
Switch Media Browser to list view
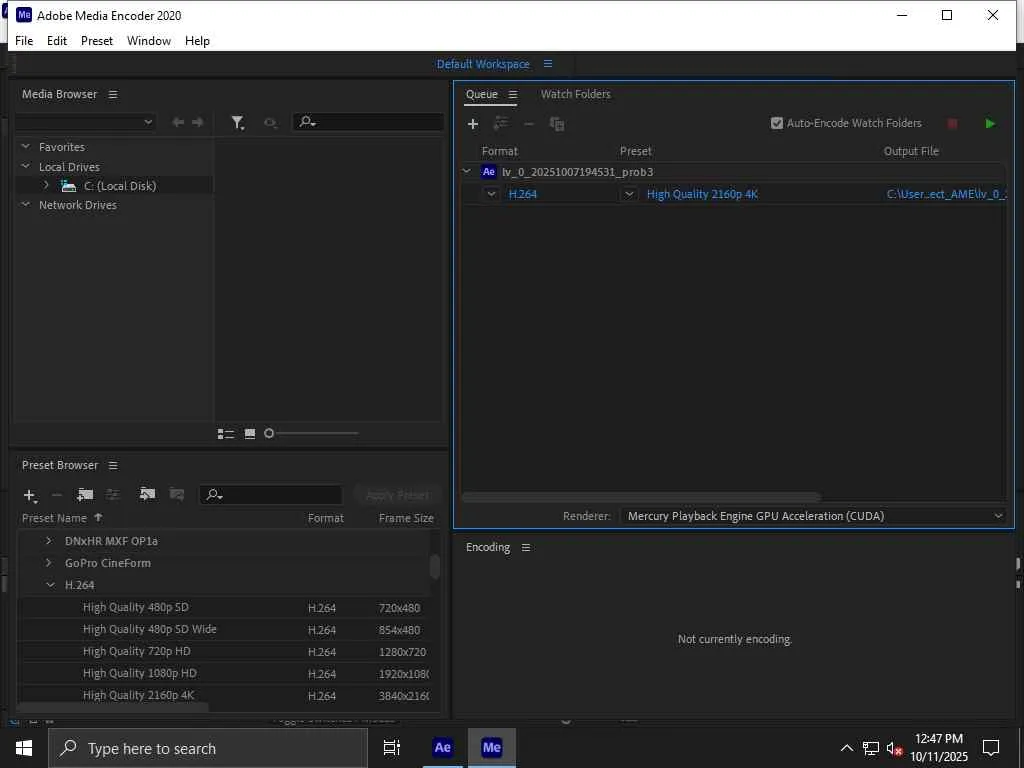click(226, 434)
